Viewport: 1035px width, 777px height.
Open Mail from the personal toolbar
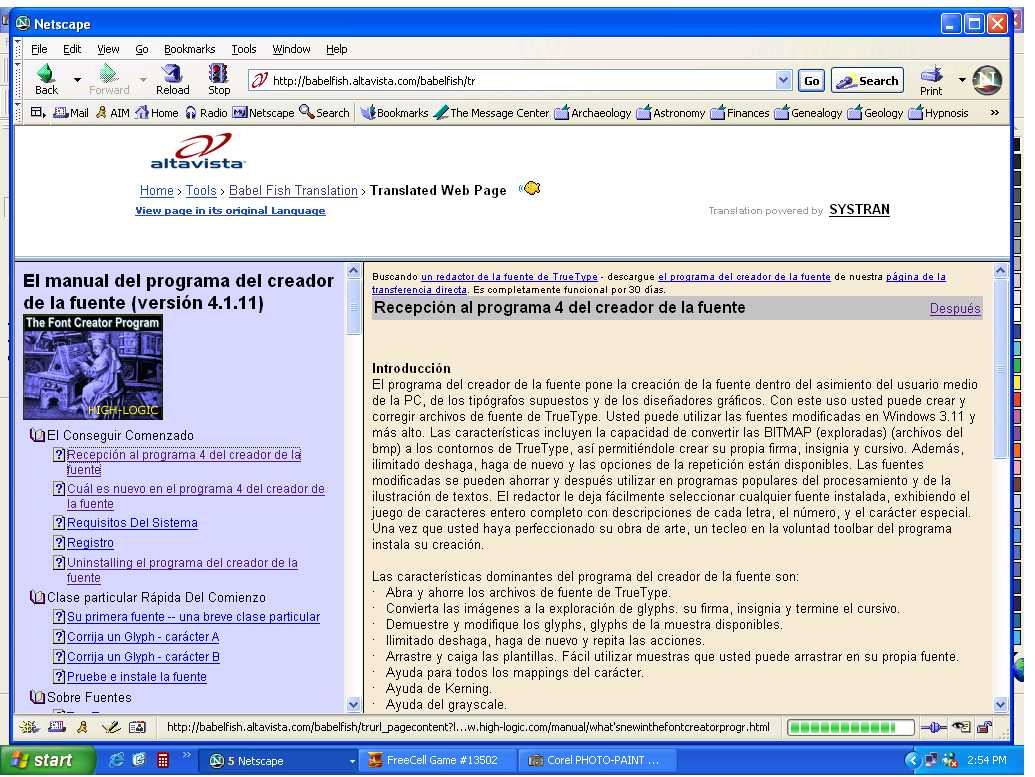(x=71, y=113)
